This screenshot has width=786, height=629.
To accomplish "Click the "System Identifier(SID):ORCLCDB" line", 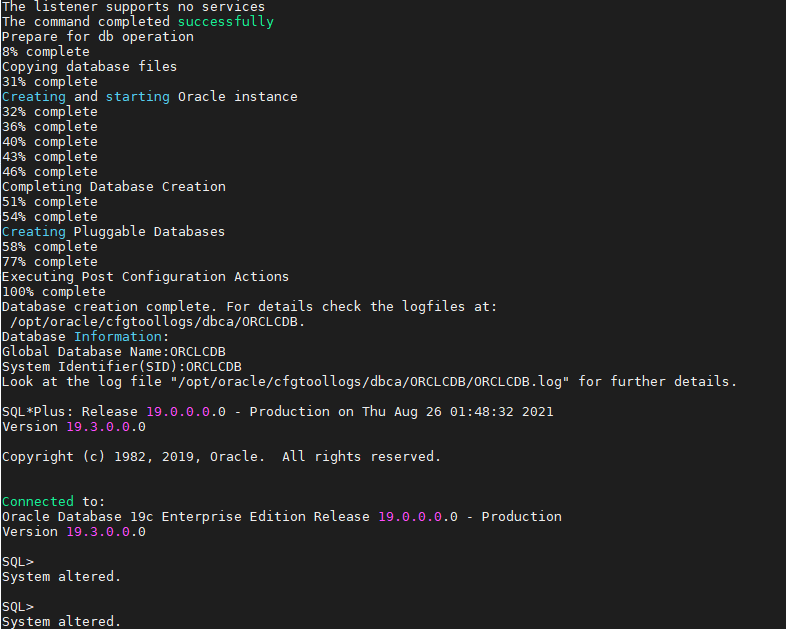I will coord(122,367).
